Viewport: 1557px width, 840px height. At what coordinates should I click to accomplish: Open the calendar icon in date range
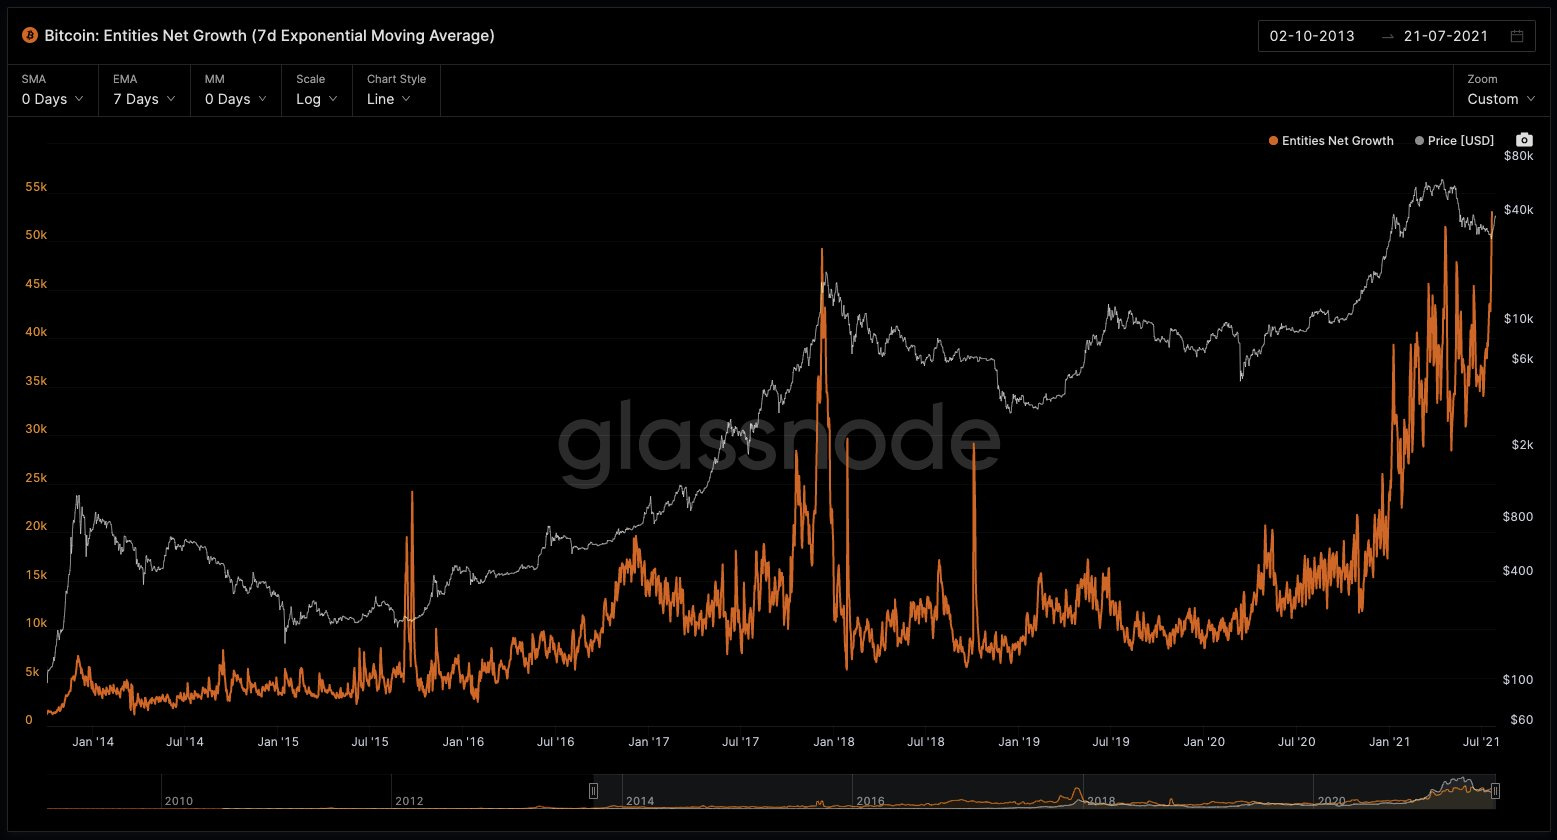1517,36
